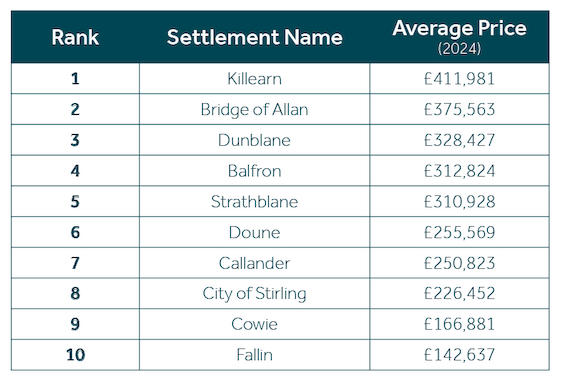Click the Settlement Name column header
The image size is (564, 382).
pyautogui.click(x=254, y=37)
